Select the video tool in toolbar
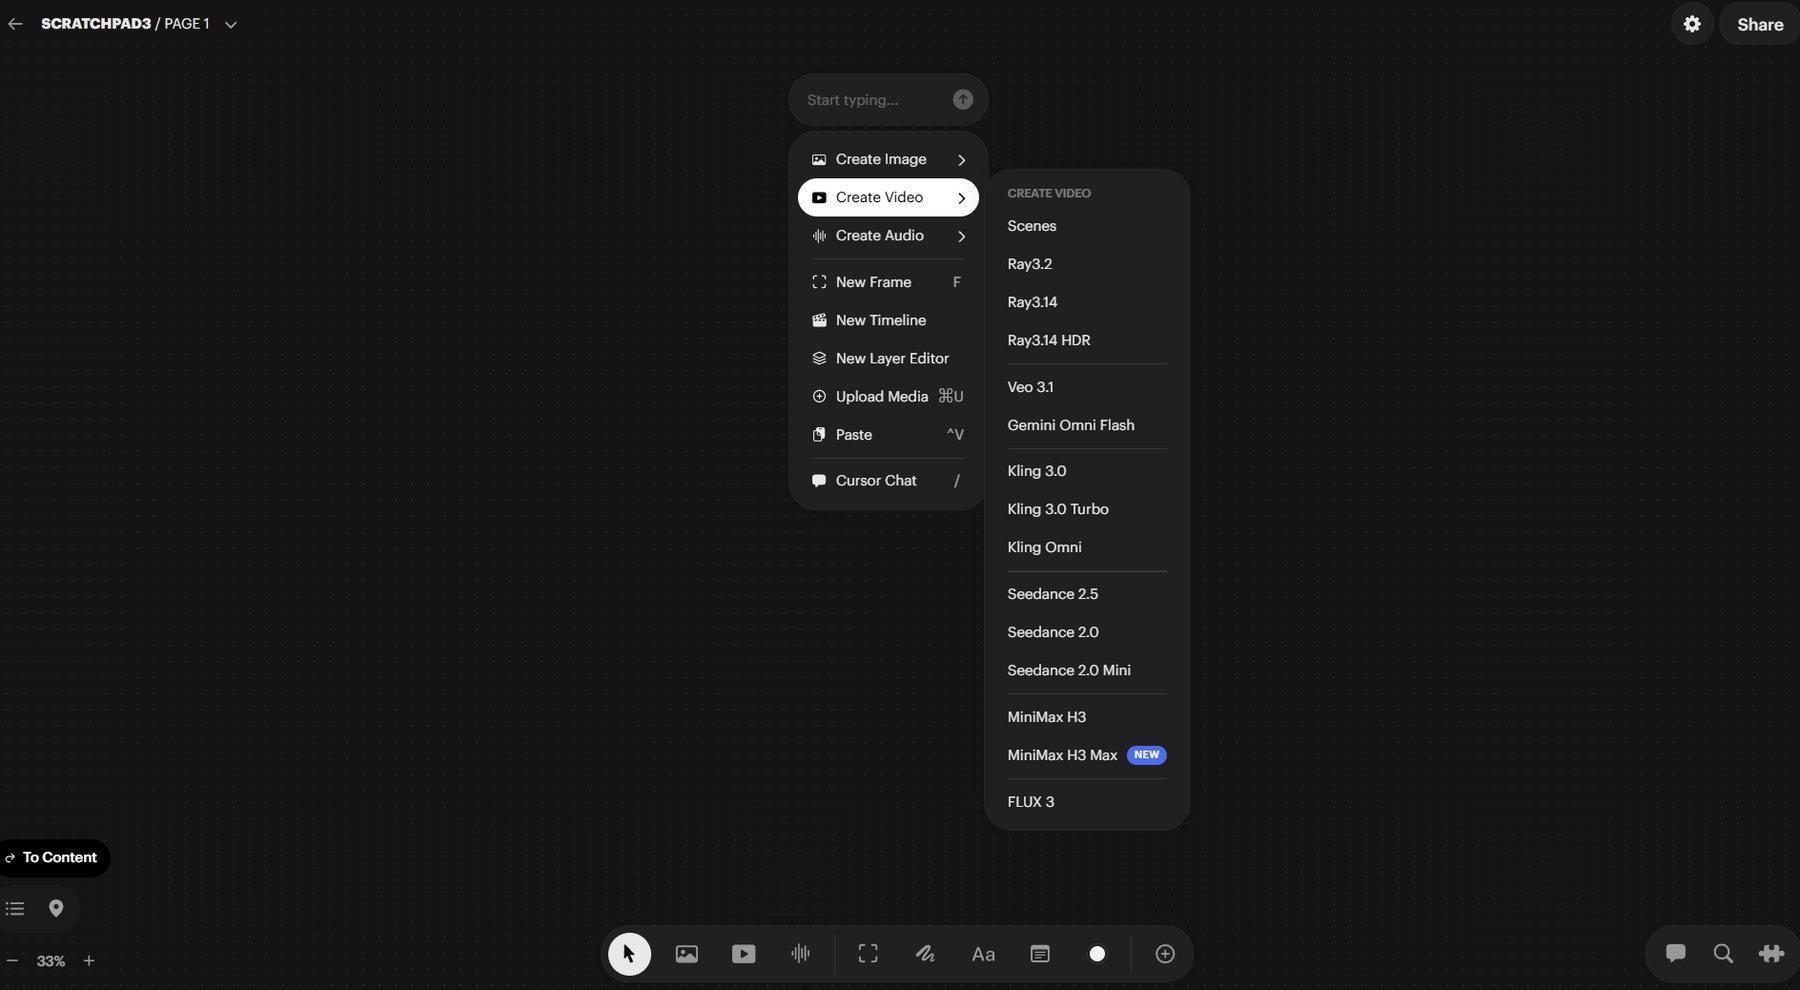The image size is (1800, 990). point(744,954)
